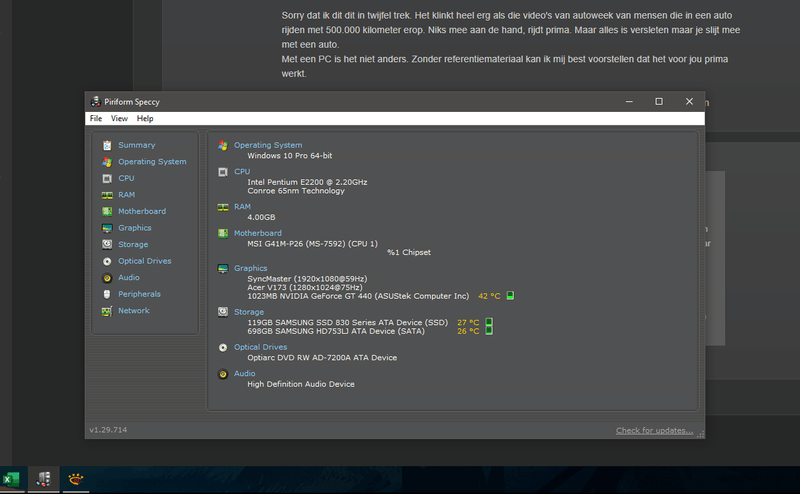Viewport: 800px width, 494px height.
Task: Click the Storage heading link in summary
Action: click(x=249, y=312)
